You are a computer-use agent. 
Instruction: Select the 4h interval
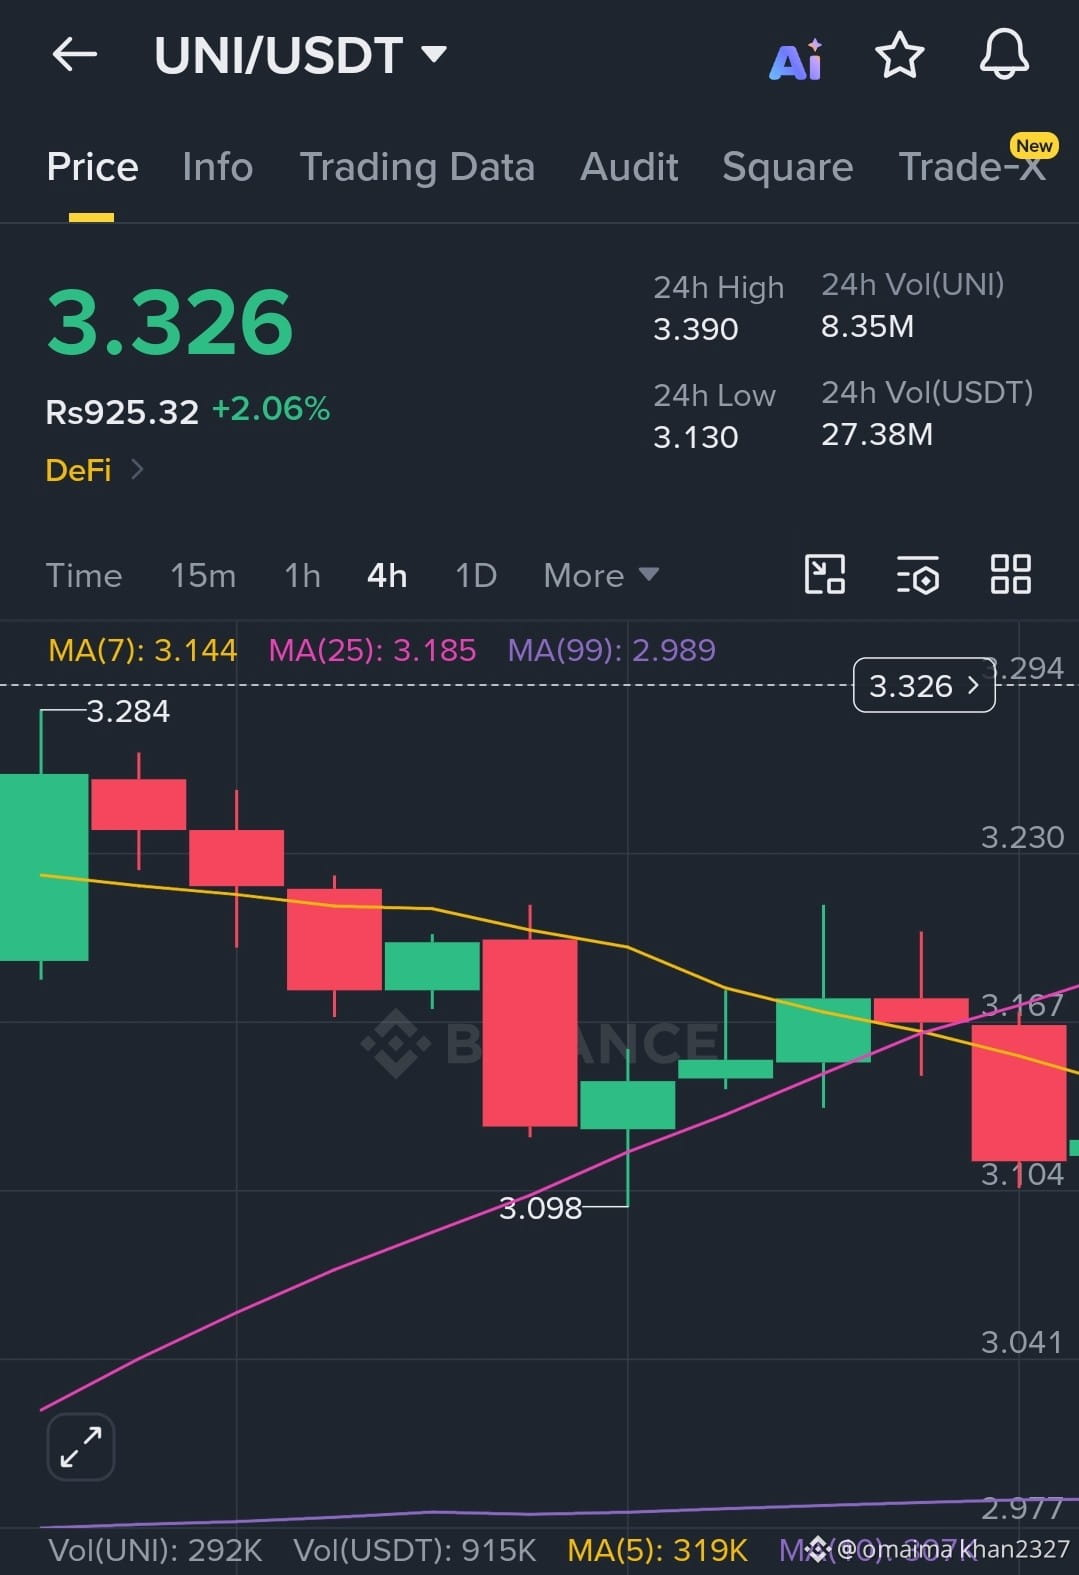tap(387, 576)
